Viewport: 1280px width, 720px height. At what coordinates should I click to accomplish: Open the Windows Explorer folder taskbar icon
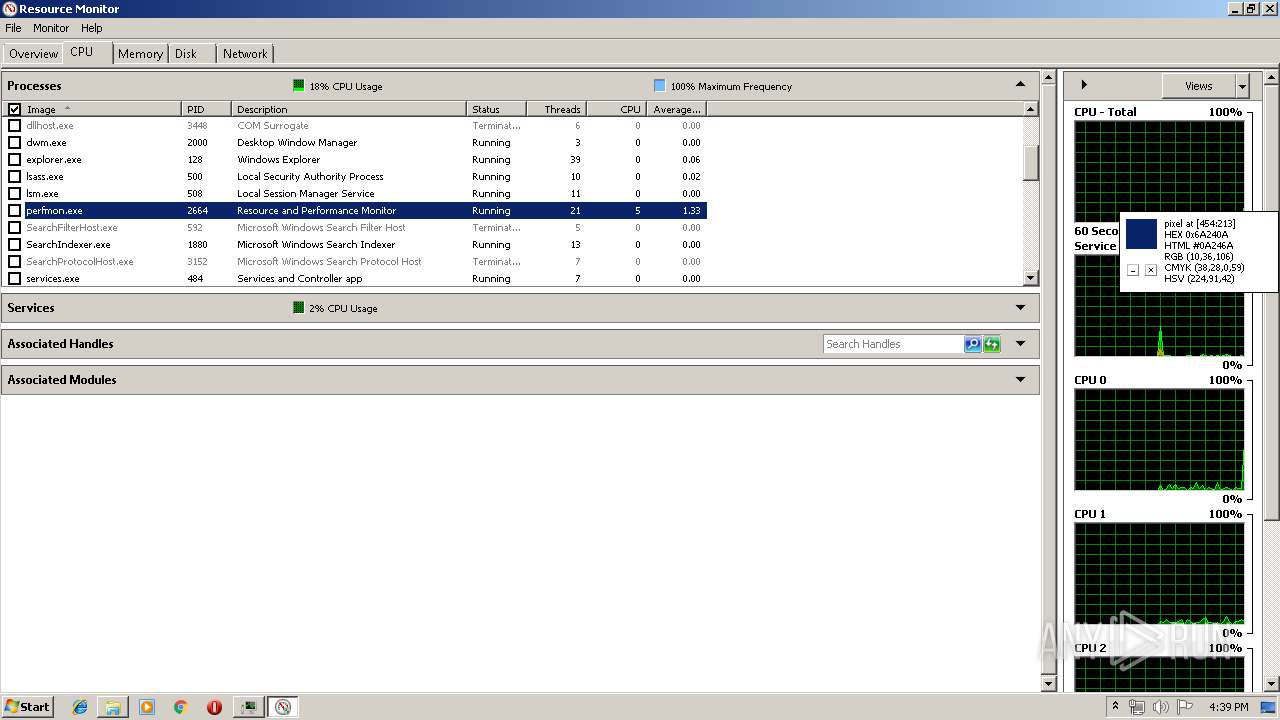pos(113,707)
